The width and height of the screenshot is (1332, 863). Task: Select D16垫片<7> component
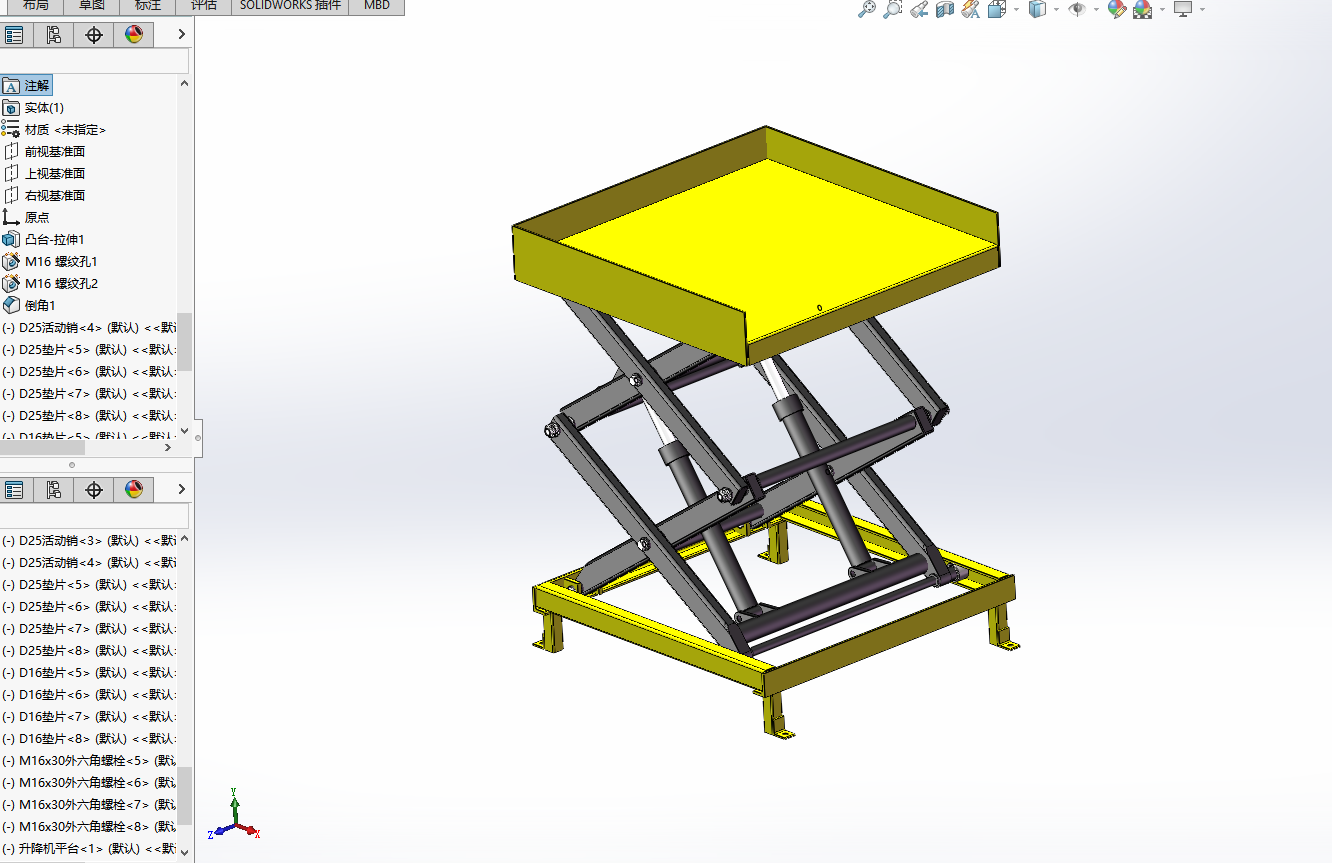tap(89, 717)
